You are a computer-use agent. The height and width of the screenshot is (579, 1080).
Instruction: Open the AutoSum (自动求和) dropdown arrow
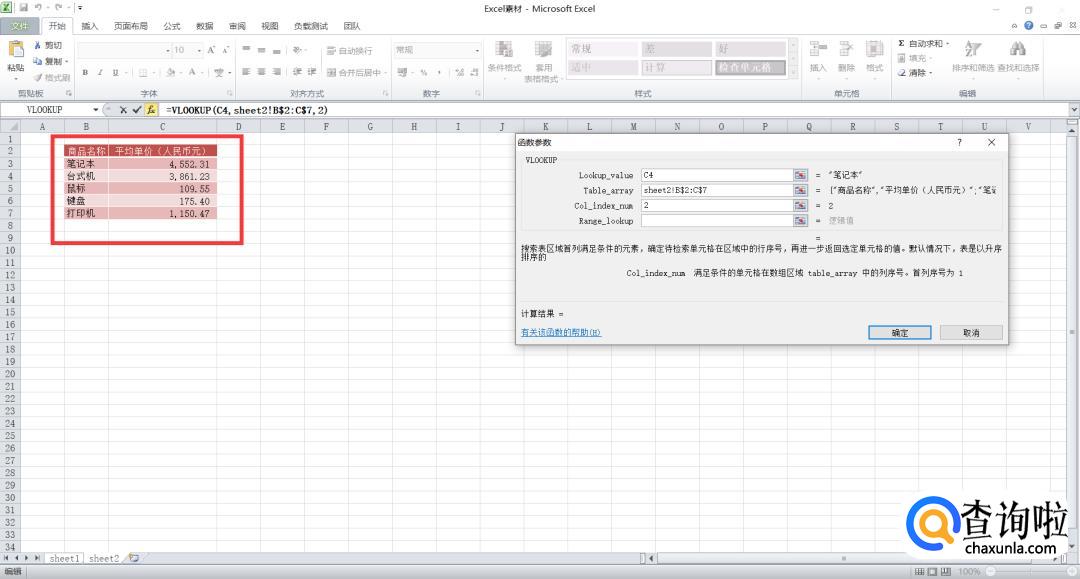point(948,44)
